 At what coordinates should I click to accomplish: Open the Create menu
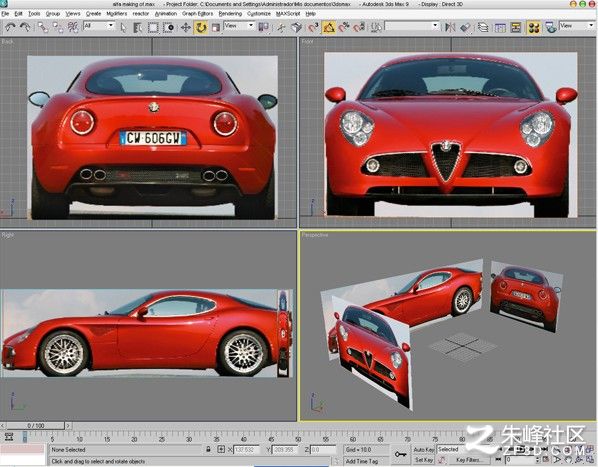(x=93, y=14)
